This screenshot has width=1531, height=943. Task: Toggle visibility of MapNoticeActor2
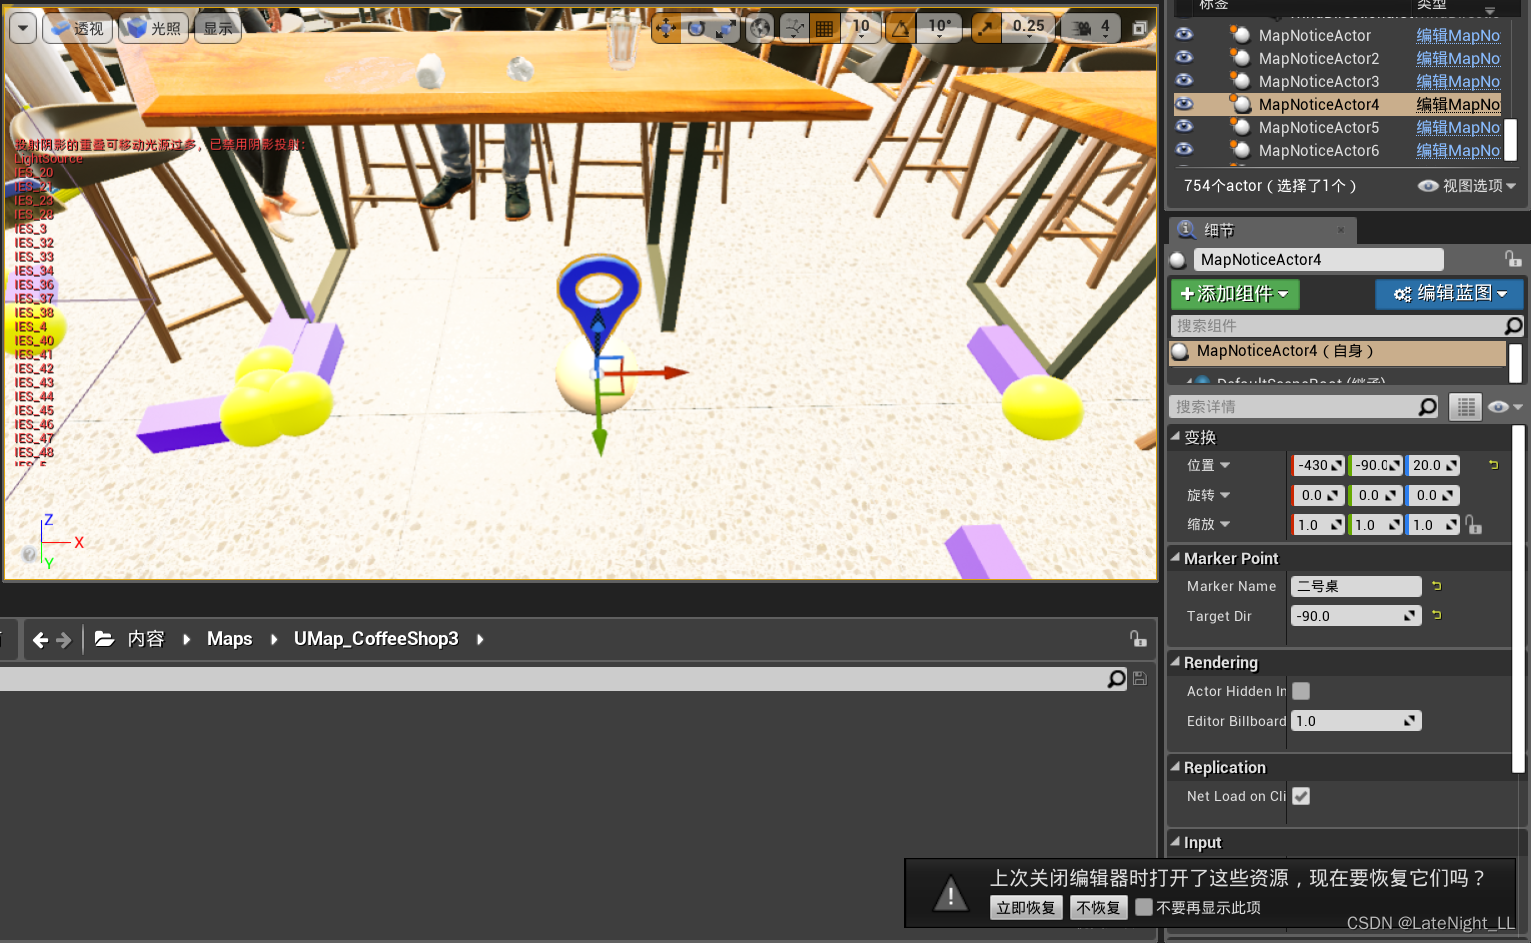click(x=1184, y=57)
